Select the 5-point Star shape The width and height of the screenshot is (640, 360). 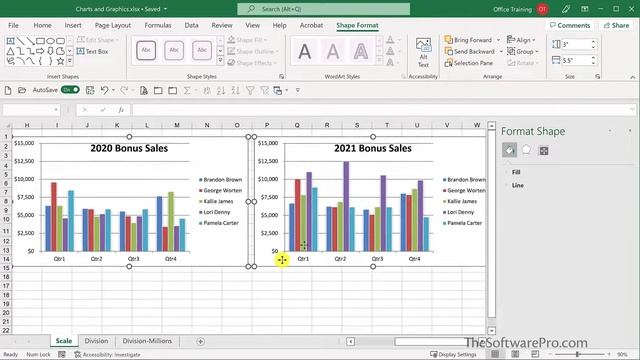point(60,61)
